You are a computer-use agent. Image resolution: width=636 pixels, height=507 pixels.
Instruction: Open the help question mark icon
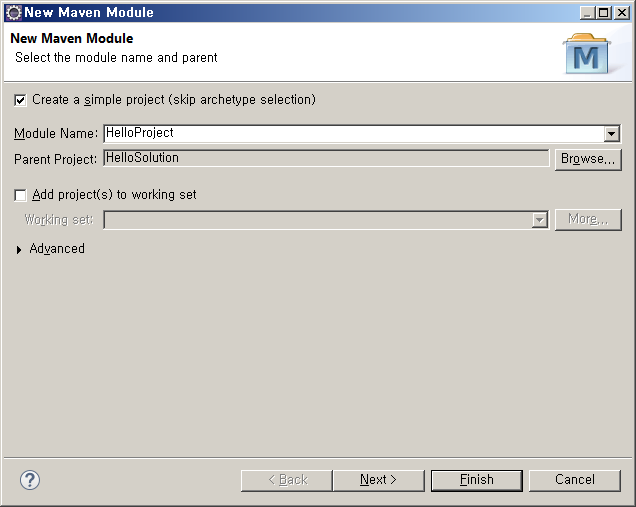(x=30, y=480)
